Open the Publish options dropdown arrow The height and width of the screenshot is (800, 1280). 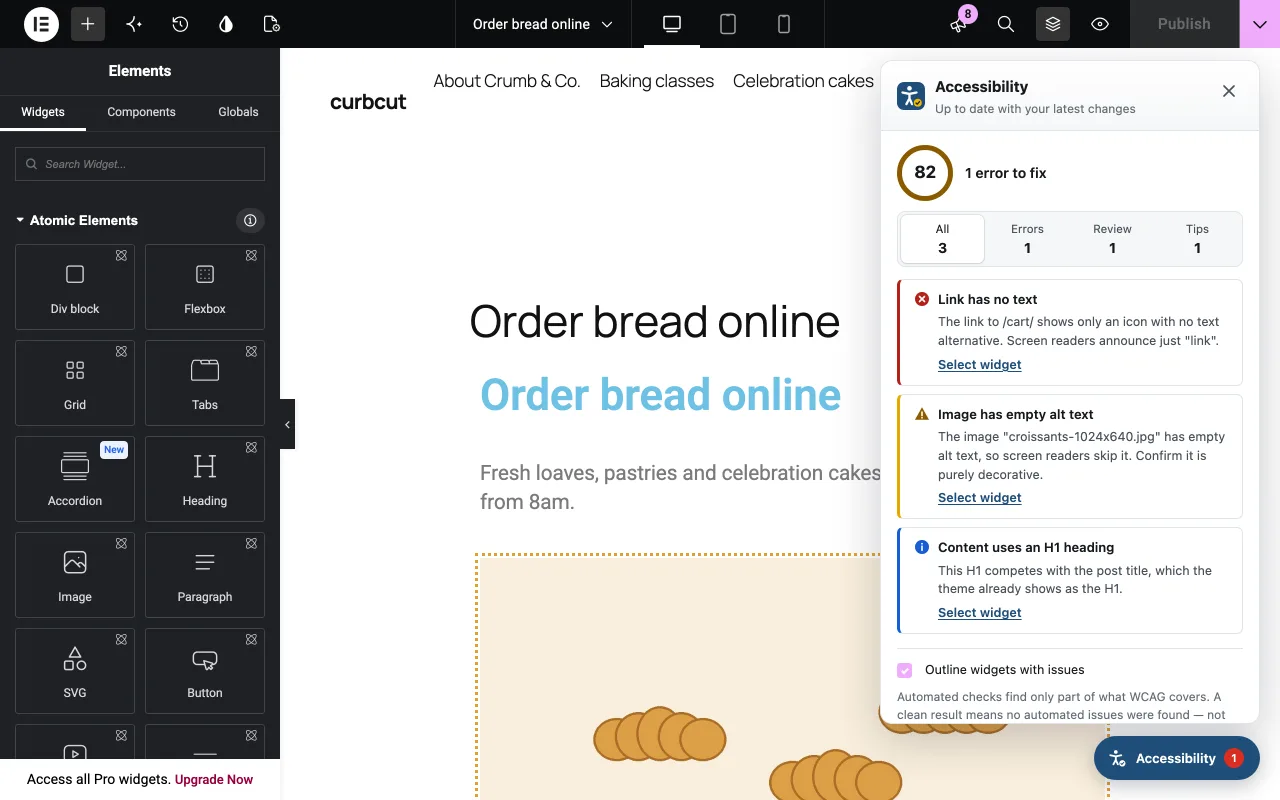tap(1260, 24)
